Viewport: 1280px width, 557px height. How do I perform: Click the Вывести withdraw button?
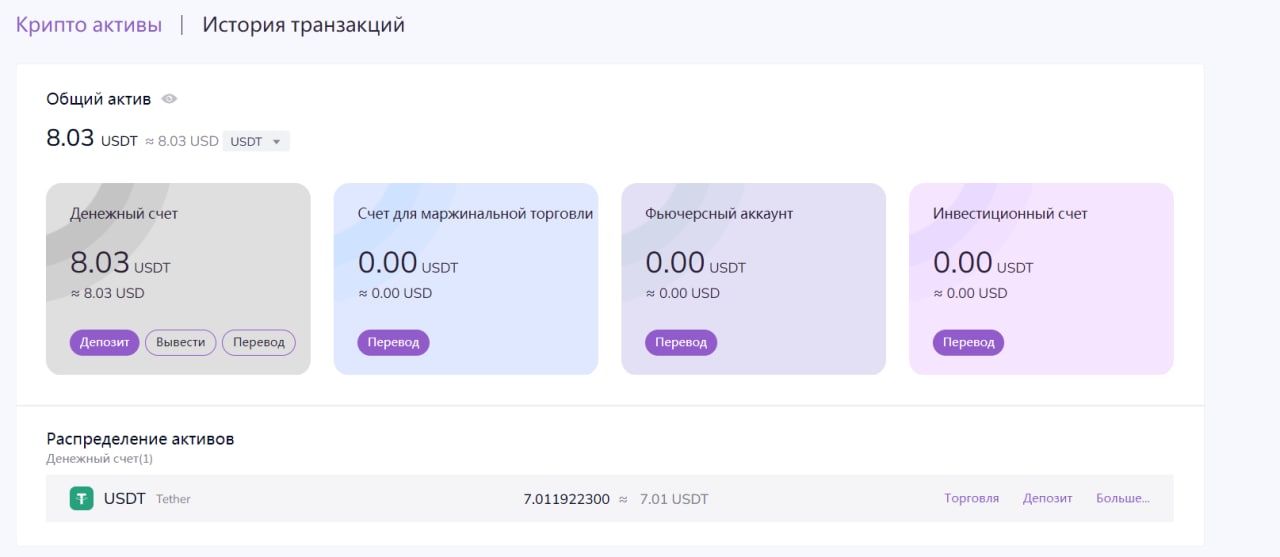(x=180, y=342)
